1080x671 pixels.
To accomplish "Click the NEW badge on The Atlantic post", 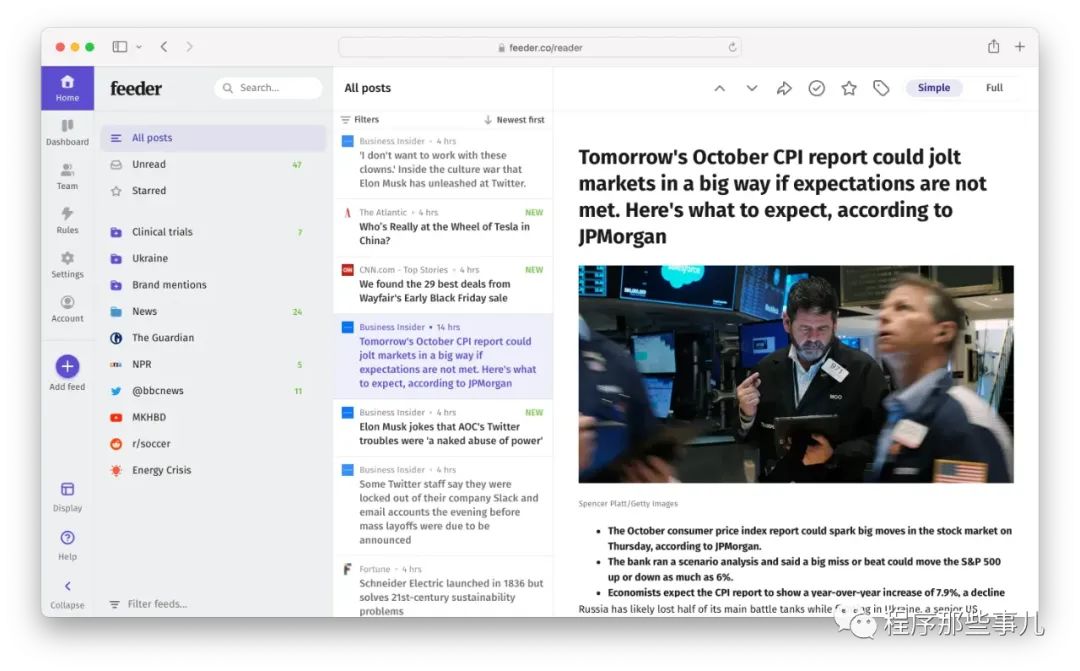I will pos(534,213).
